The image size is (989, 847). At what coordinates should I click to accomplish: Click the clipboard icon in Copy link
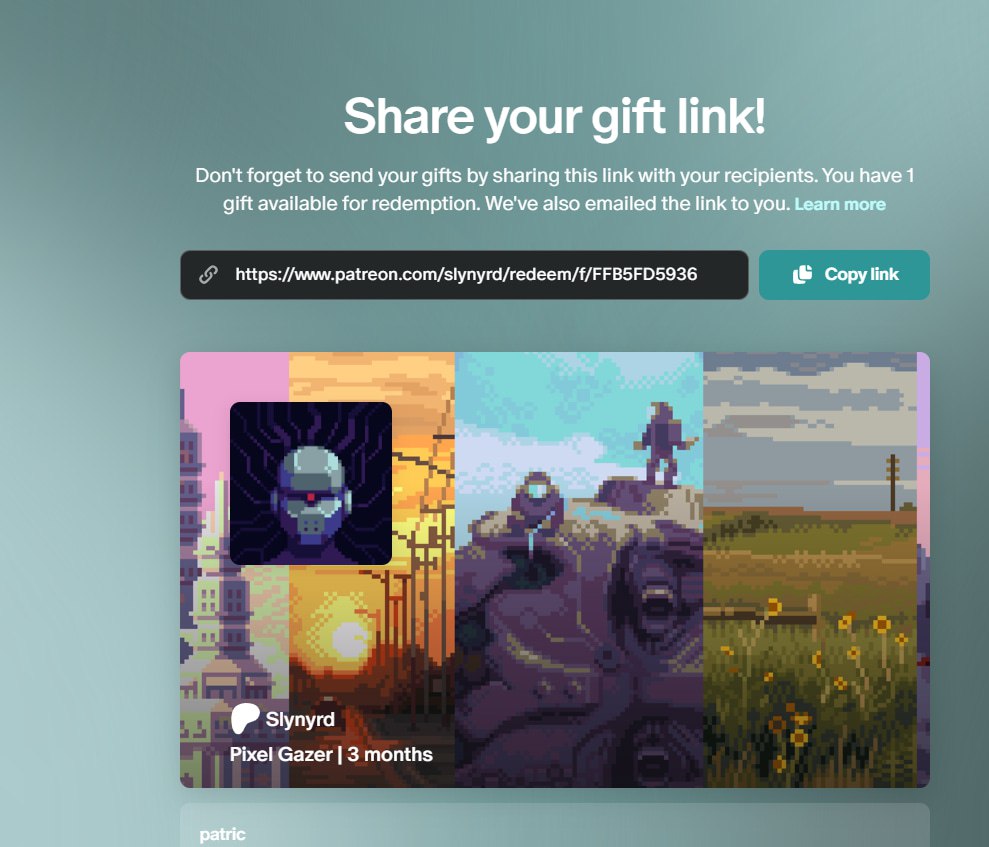tap(802, 274)
